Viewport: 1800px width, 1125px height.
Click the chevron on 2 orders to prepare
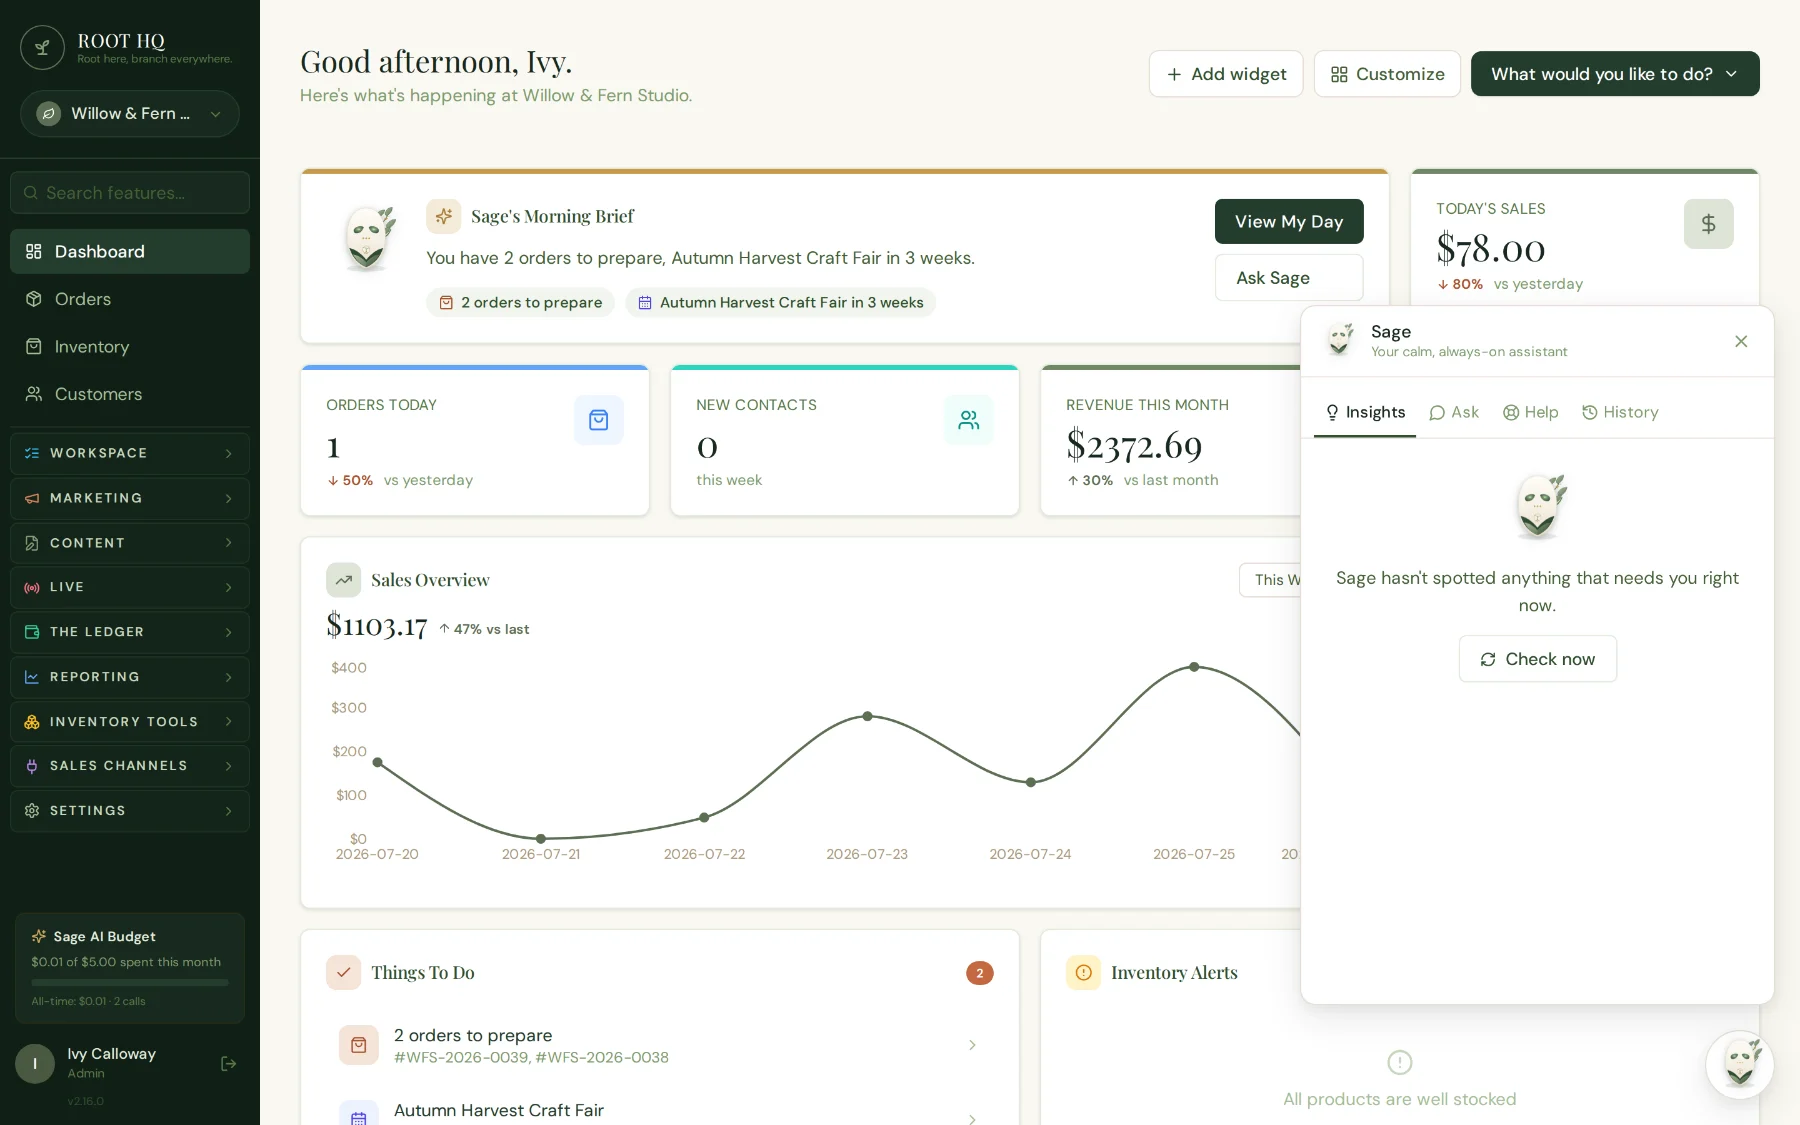[x=972, y=1045]
